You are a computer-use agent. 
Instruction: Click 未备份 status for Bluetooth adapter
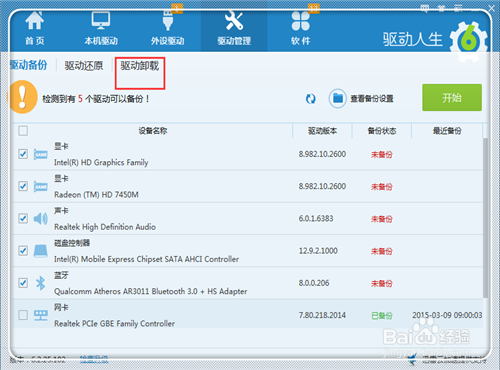382,283
